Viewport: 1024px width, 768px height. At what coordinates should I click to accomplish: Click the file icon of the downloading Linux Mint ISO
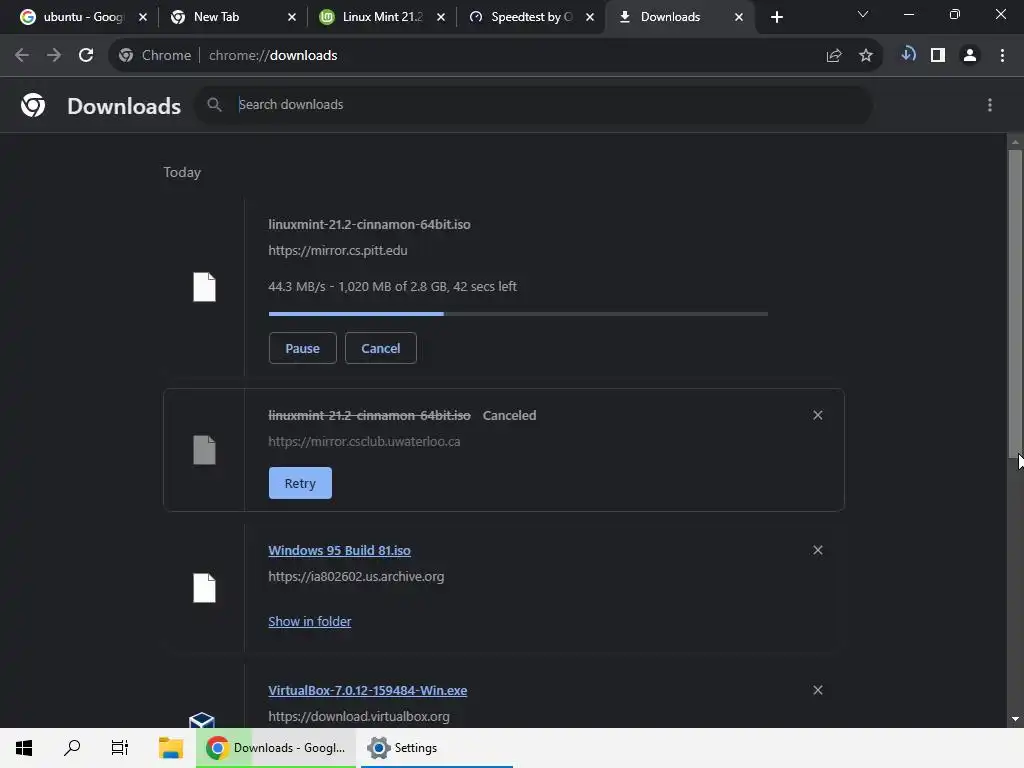pyautogui.click(x=204, y=287)
